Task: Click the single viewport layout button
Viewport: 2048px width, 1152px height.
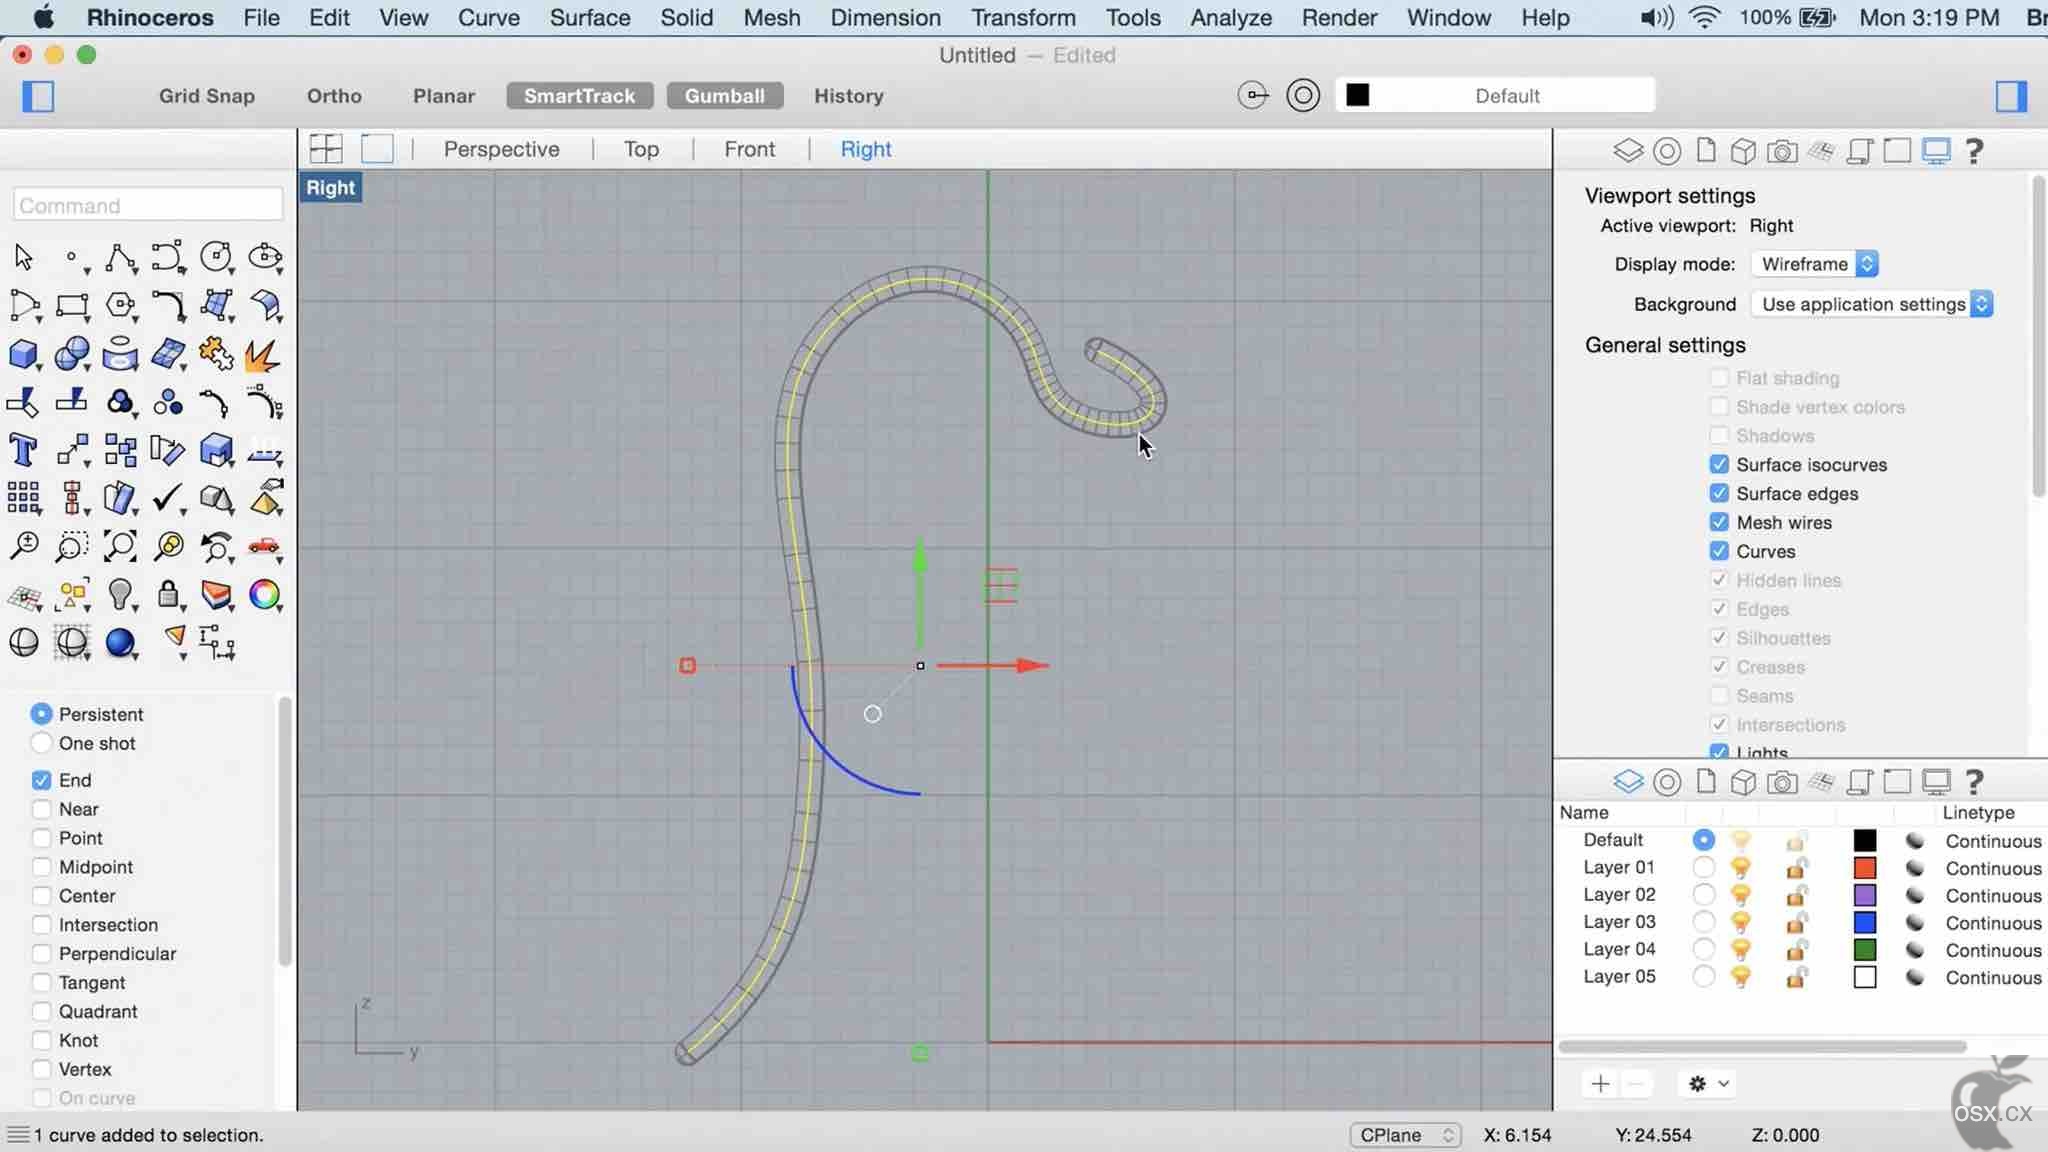Action: click(377, 149)
